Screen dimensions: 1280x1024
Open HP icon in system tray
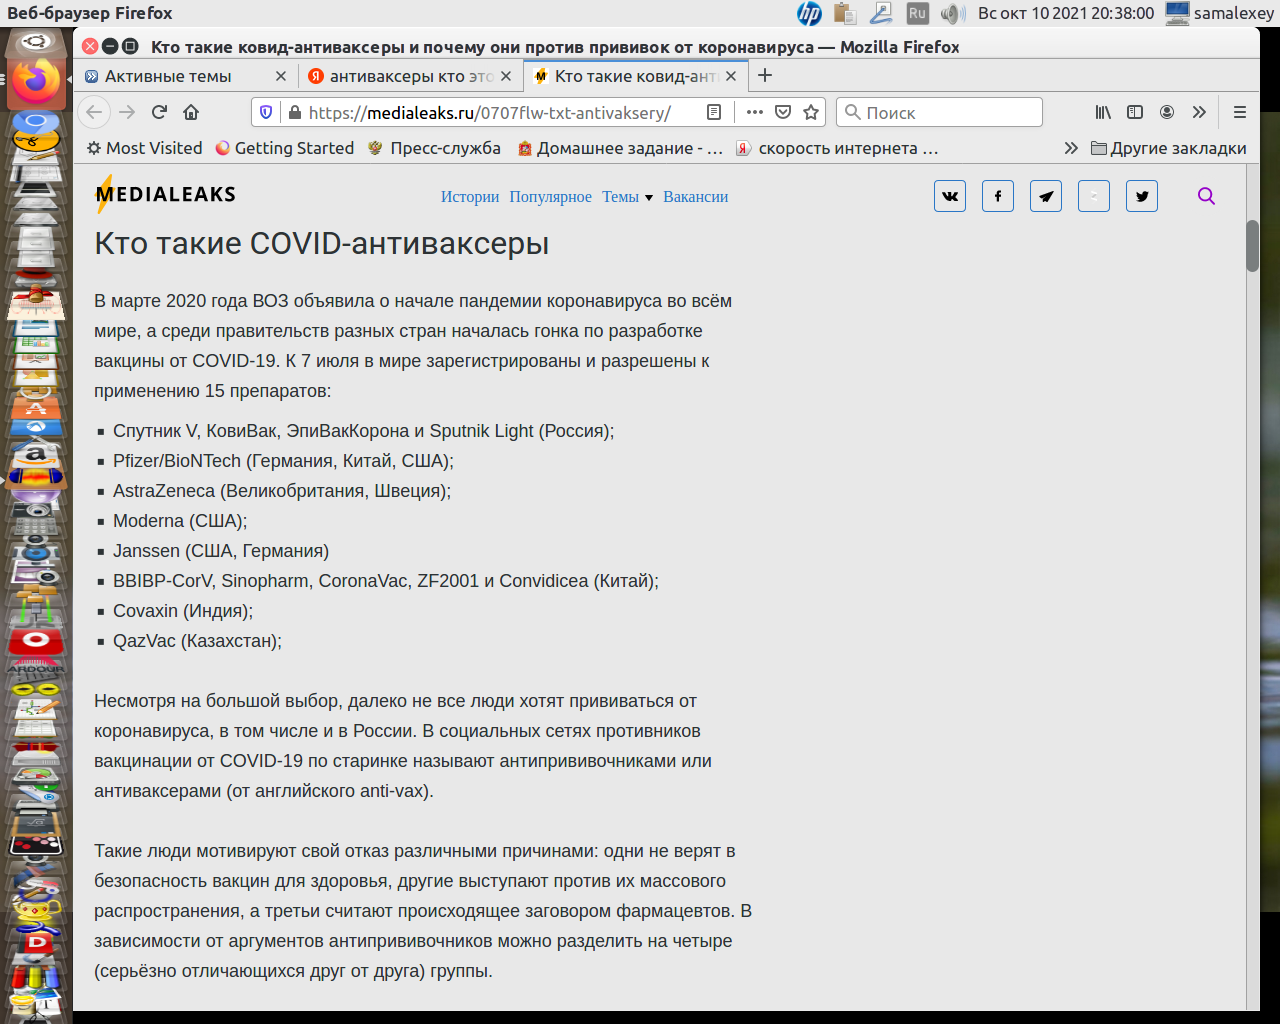(x=809, y=13)
